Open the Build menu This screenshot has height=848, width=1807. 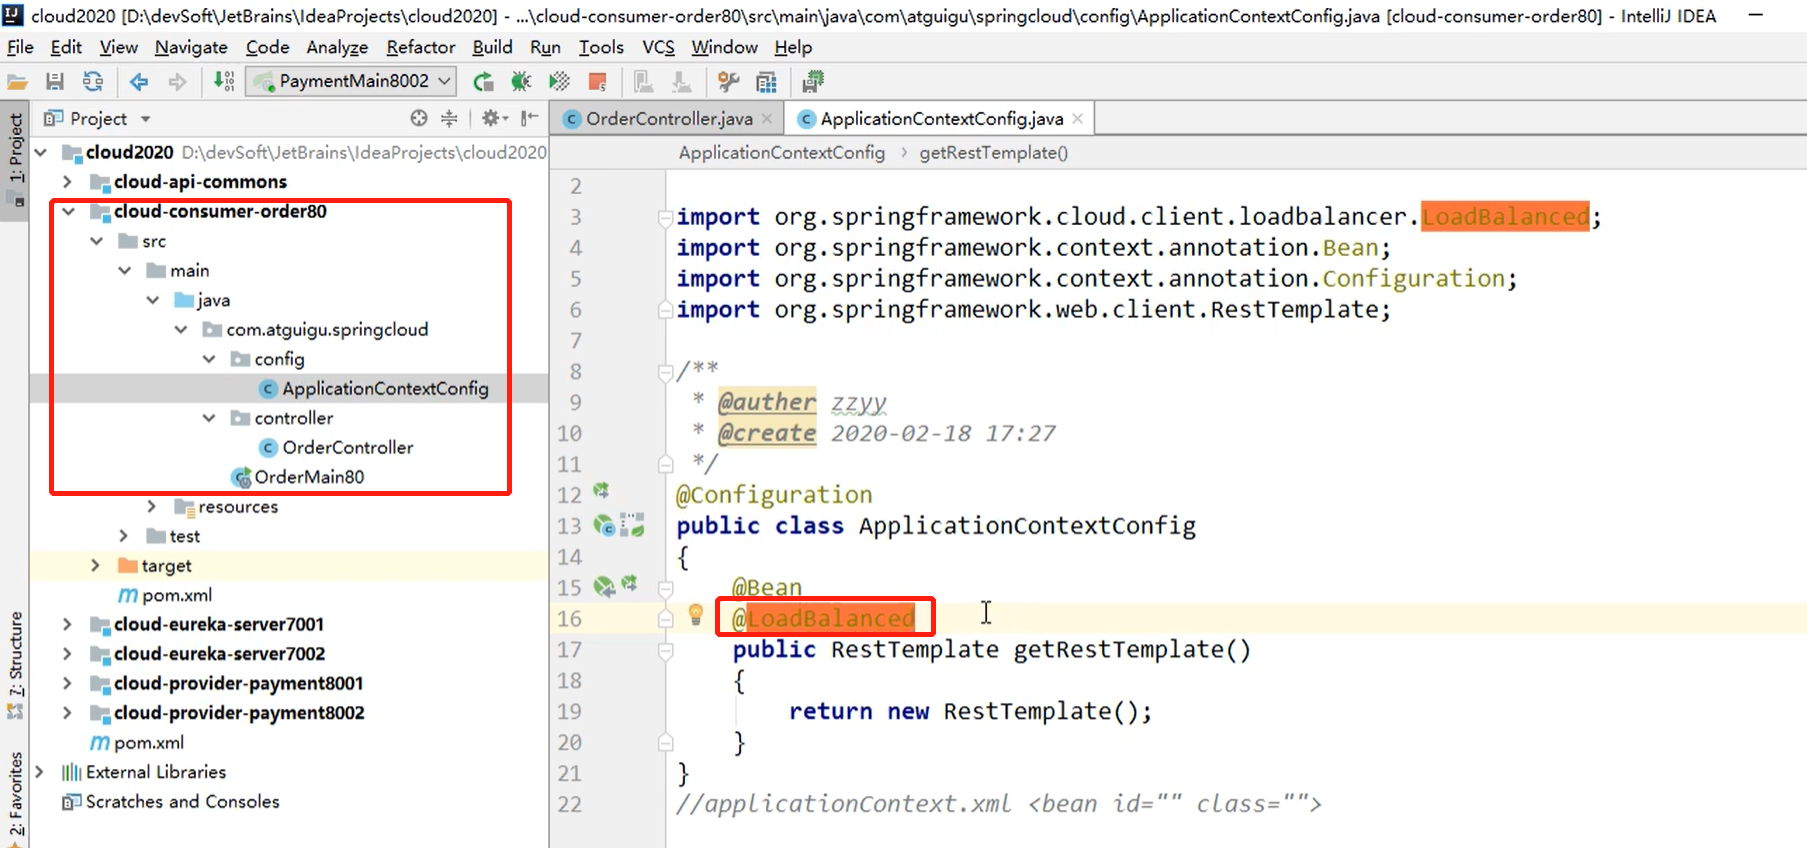(x=492, y=47)
